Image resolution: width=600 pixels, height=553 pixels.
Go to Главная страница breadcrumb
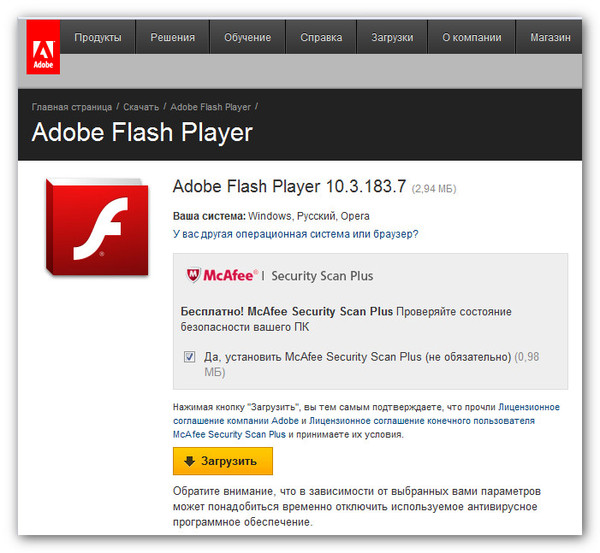tap(72, 107)
